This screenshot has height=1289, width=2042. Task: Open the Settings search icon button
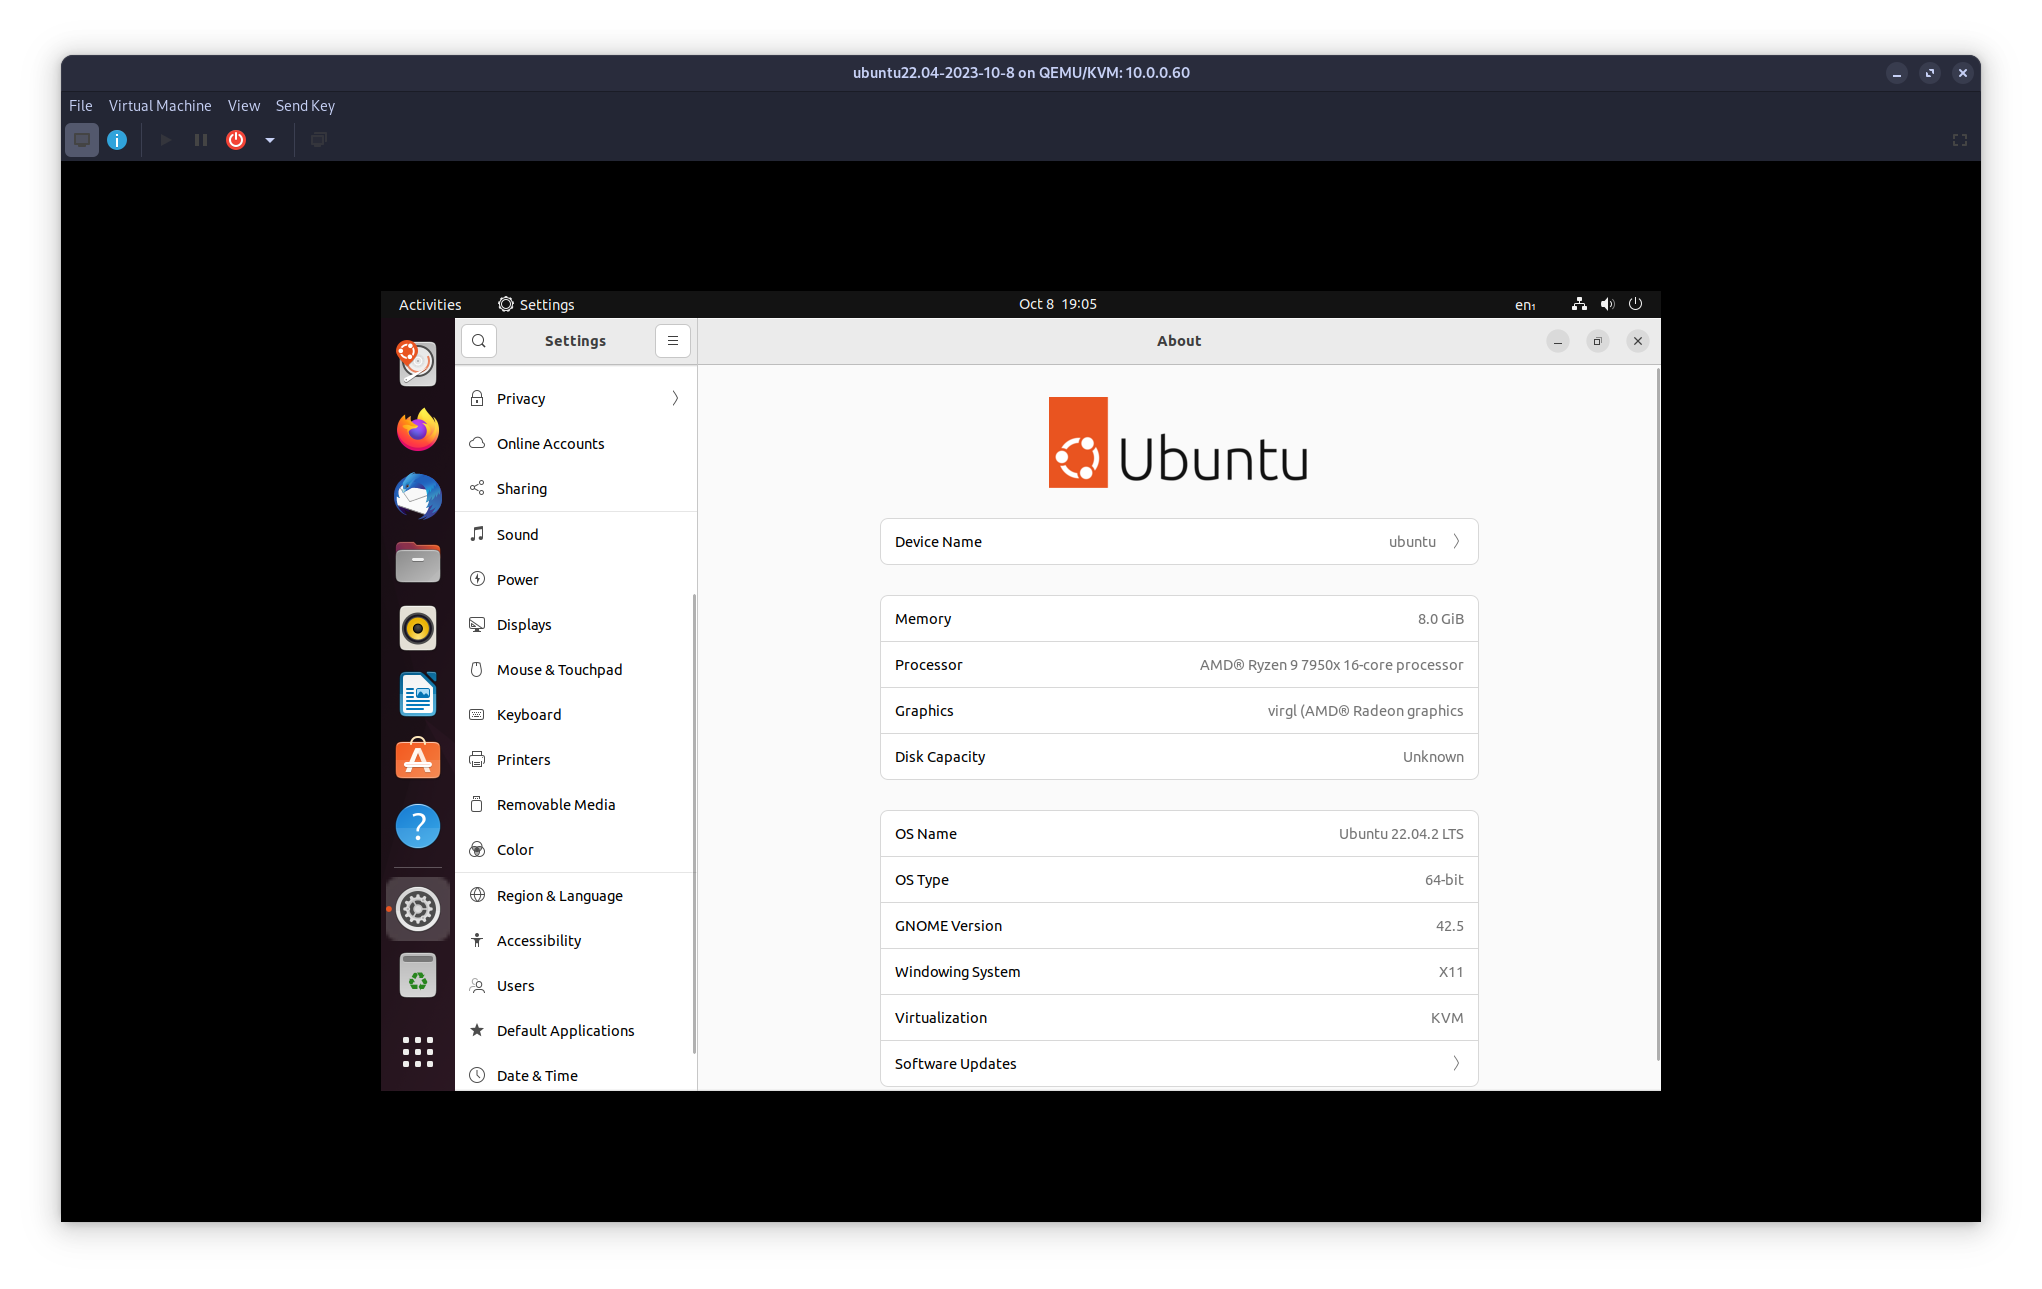479,341
